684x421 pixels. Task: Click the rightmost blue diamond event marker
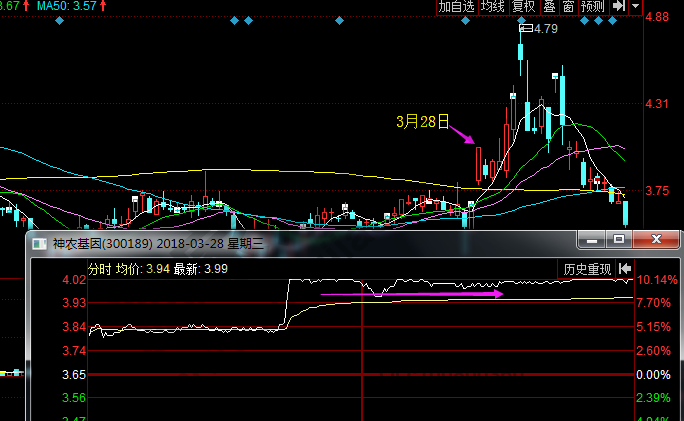pos(611,20)
